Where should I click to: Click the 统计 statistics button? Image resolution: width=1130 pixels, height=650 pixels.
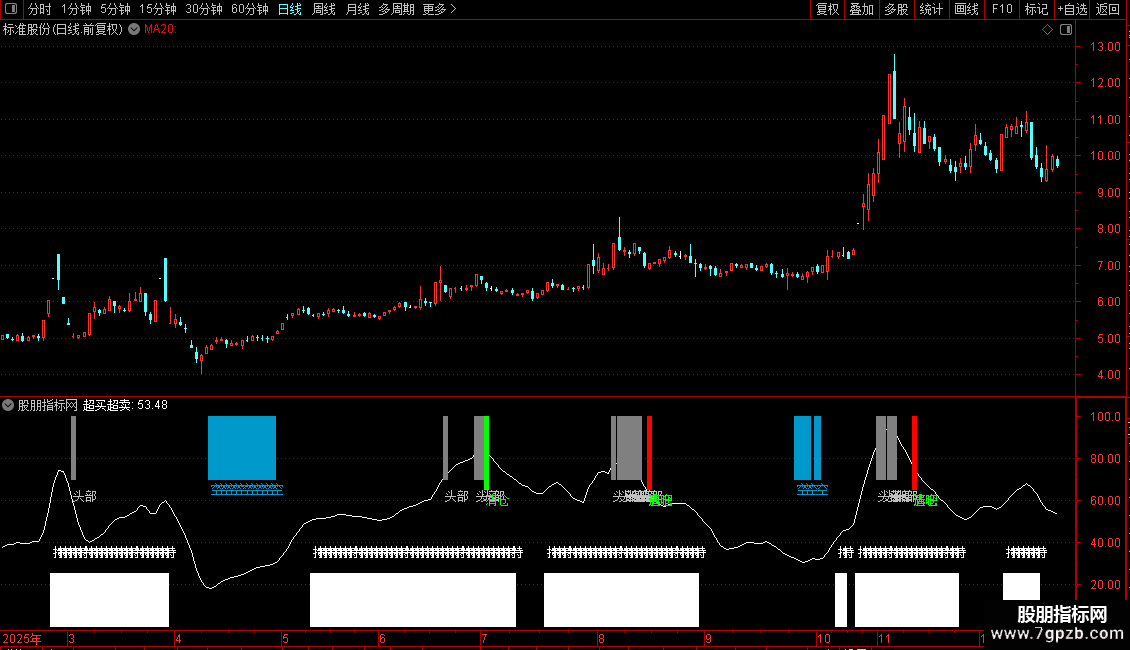[x=931, y=9]
